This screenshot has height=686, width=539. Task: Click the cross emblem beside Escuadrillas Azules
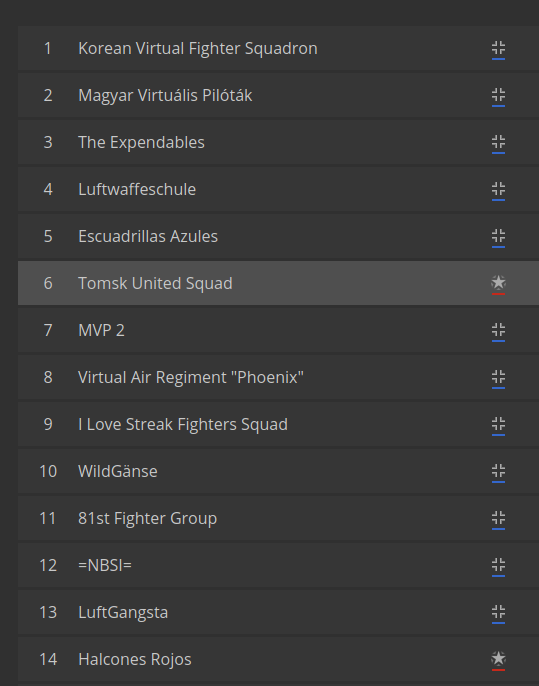[498, 236]
